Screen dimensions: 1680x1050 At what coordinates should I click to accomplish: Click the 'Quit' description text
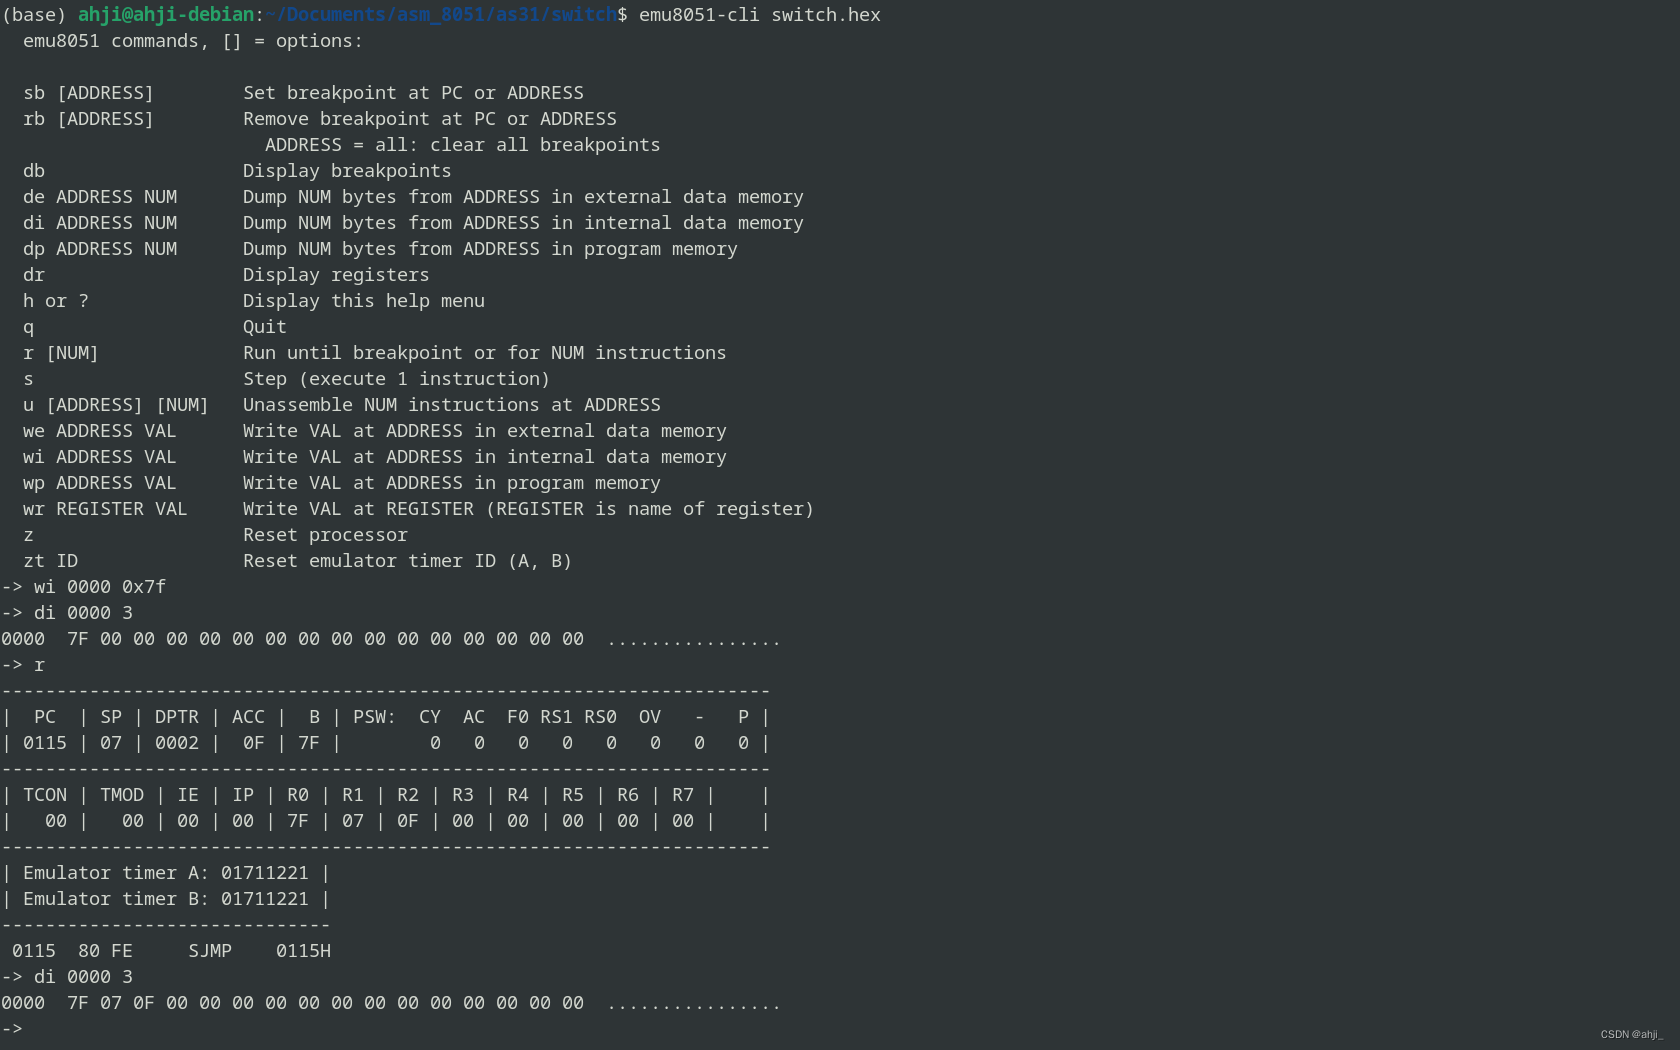pos(265,327)
